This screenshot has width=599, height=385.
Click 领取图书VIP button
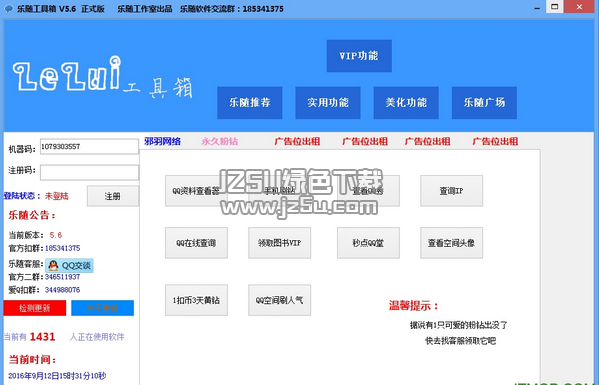tap(280, 243)
